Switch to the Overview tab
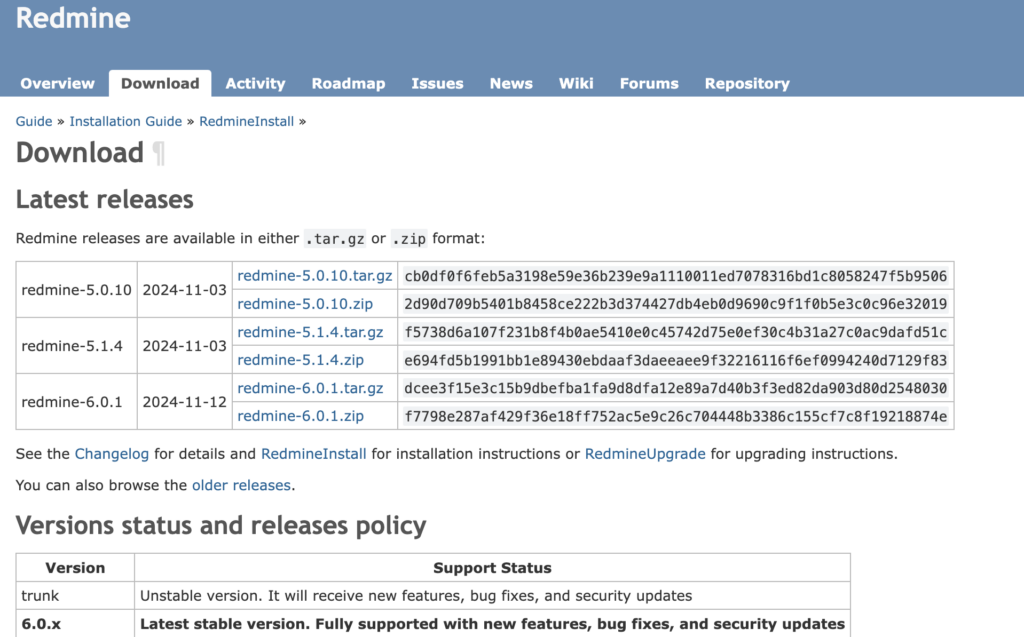The width and height of the screenshot is (1024, 637). (57, 84)
